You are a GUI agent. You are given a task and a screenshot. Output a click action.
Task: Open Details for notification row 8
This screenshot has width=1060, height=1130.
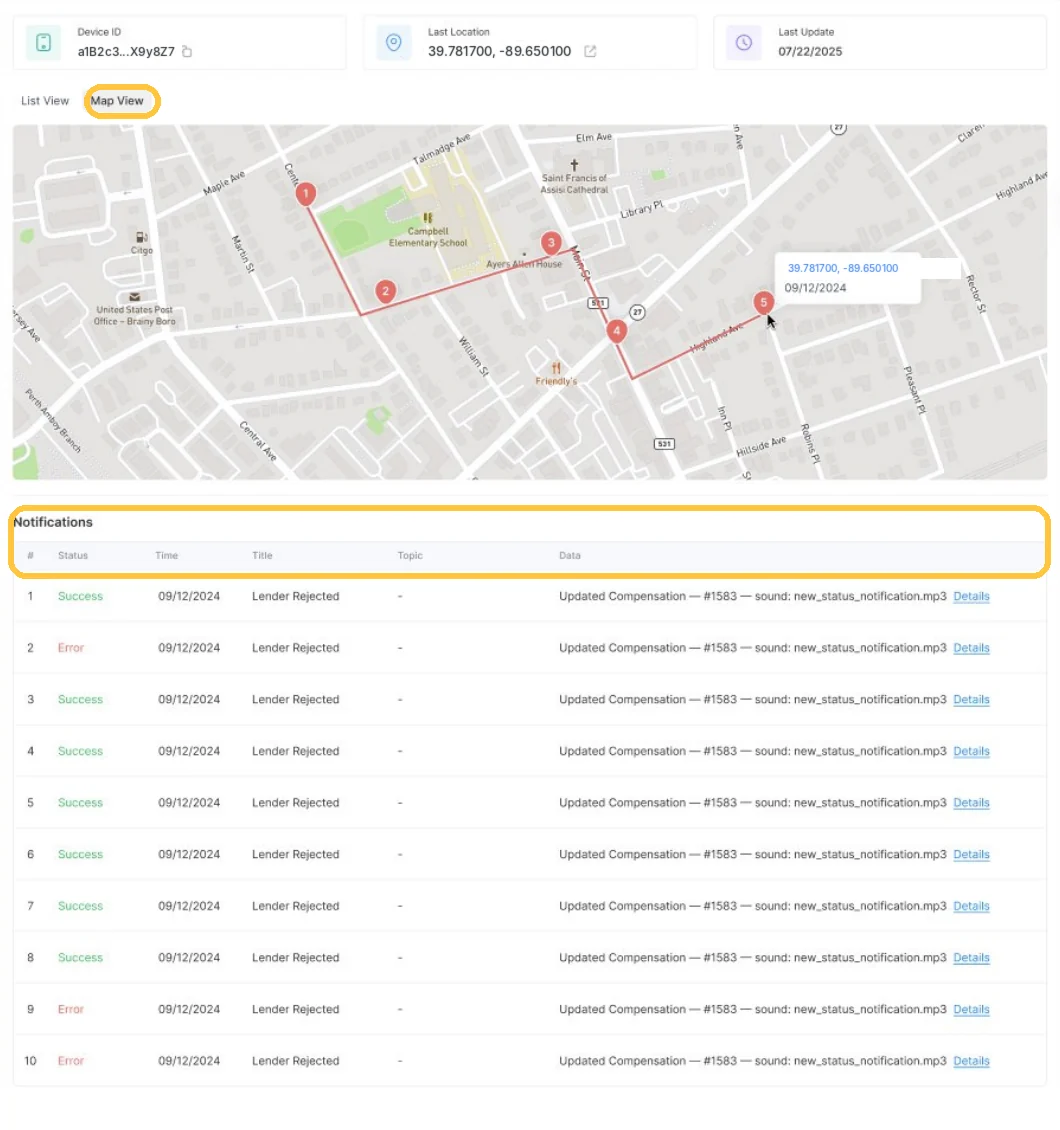(971, 958)
